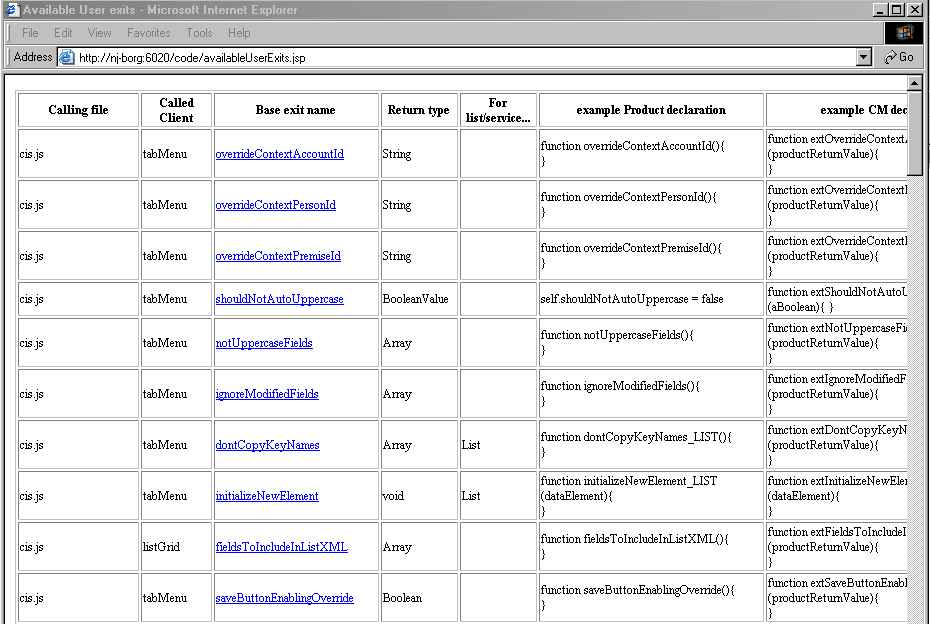
Task: Open the File menu
Action: click(30, 32)
